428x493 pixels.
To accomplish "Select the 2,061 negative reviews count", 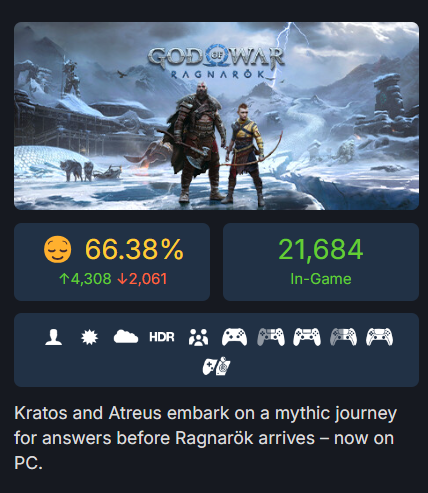I will point(142,279).
